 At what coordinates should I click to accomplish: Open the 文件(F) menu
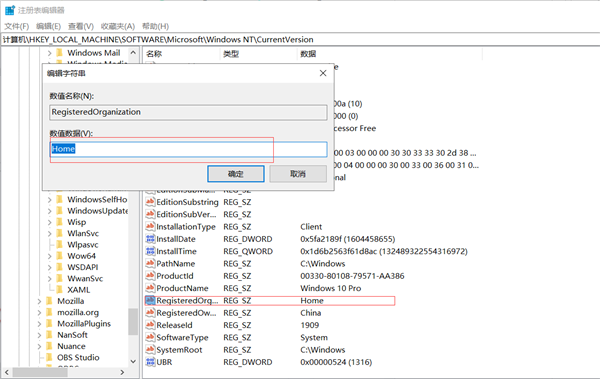coord(16,26)
